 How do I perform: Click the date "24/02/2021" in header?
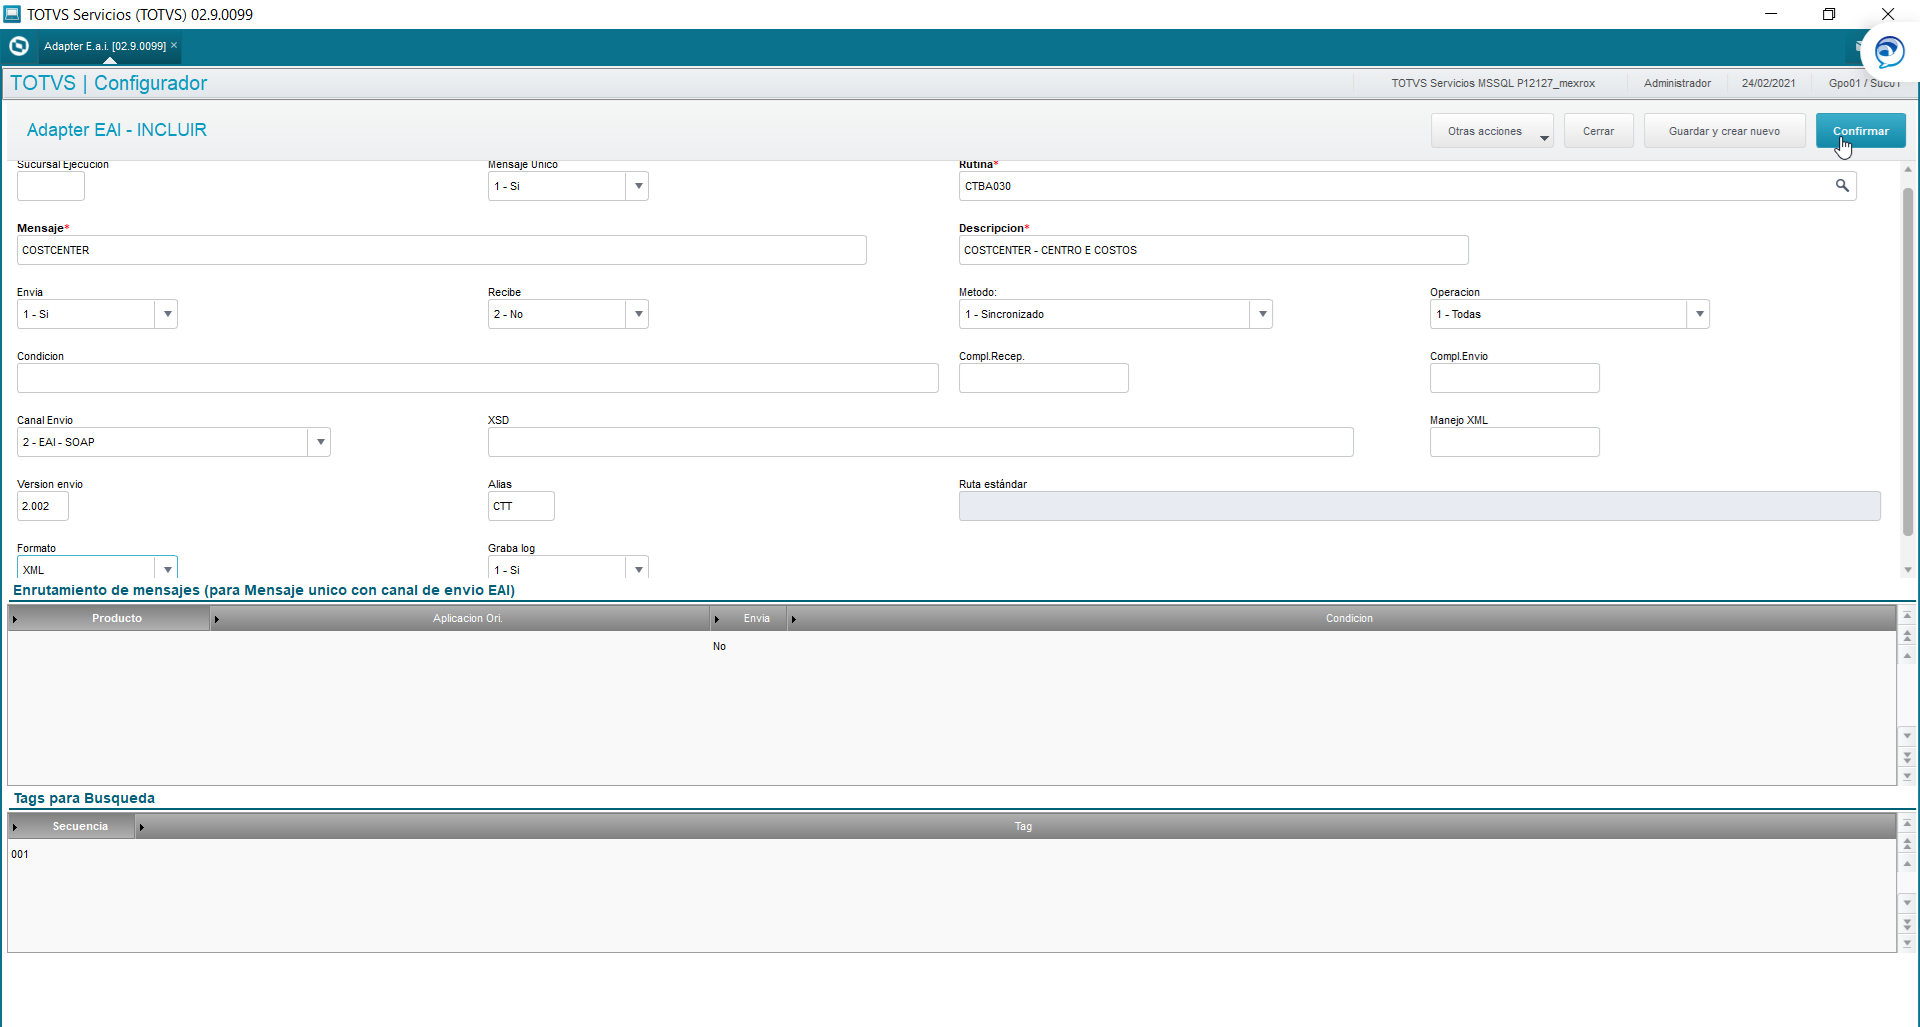click(x=1768, y=84)
